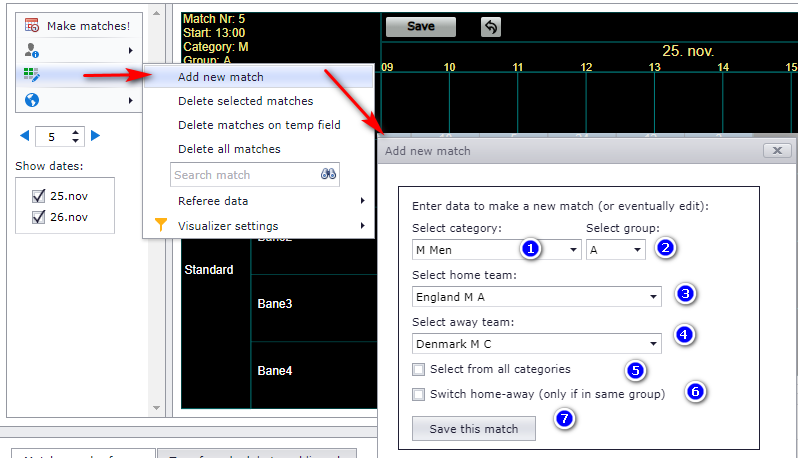798x458 pixels.
Task: Click the Visualizer settings funnel icon
Action: (x=160, y=225)
